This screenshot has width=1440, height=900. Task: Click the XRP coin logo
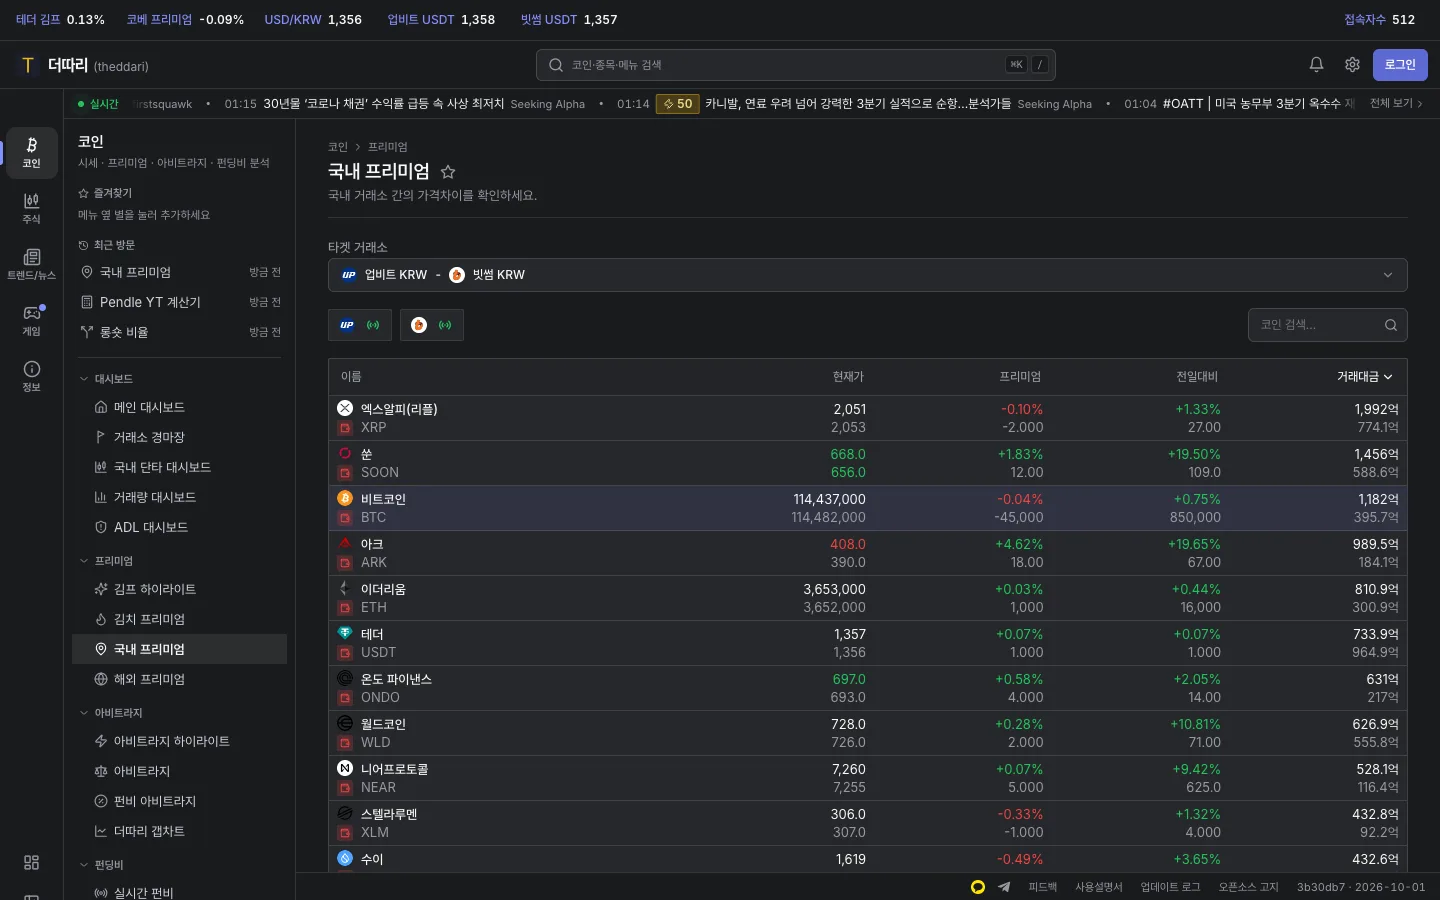tap(345, 408)
